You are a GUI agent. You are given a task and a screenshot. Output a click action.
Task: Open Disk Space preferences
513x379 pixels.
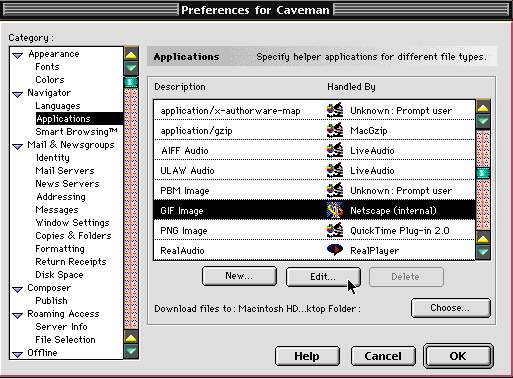59,275
